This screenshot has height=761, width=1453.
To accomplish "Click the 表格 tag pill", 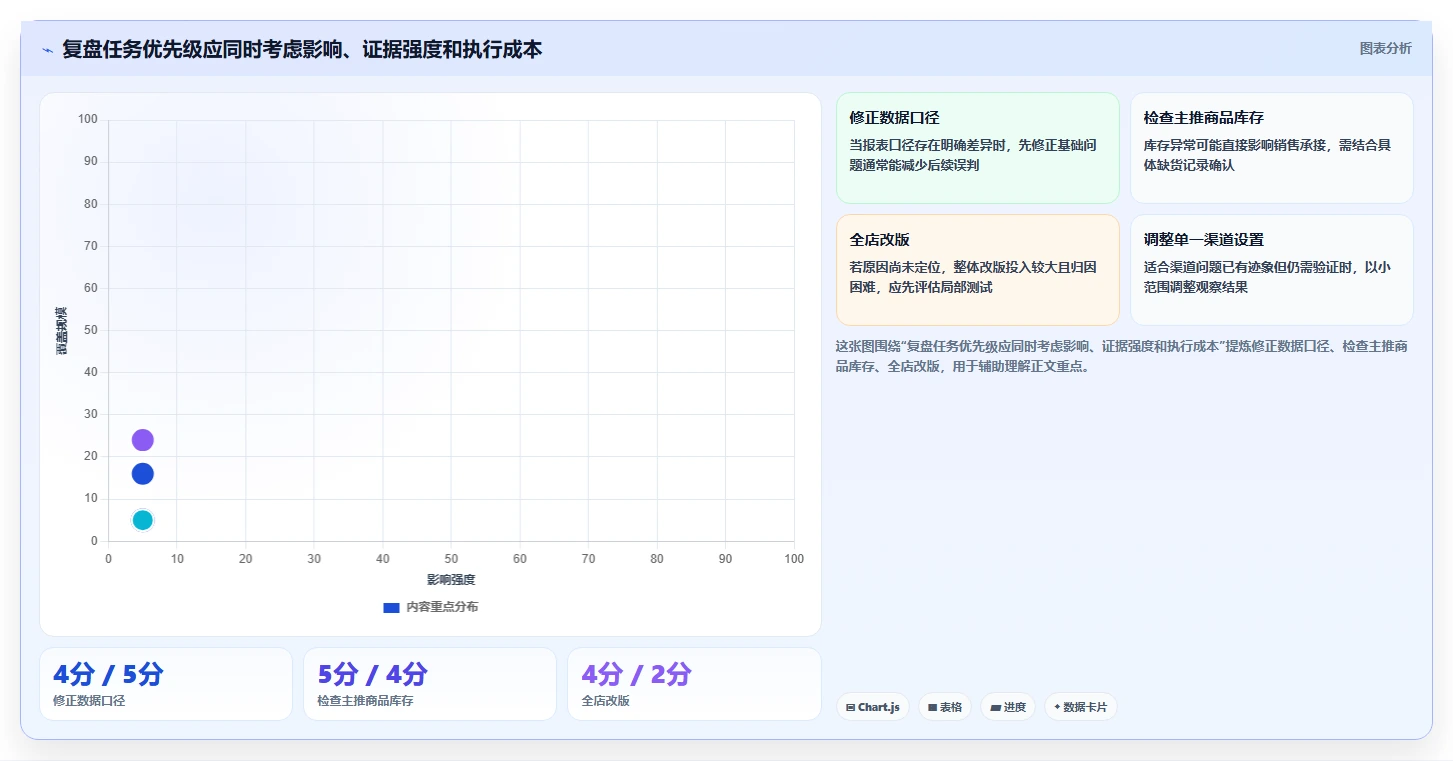I will point(945,707).
